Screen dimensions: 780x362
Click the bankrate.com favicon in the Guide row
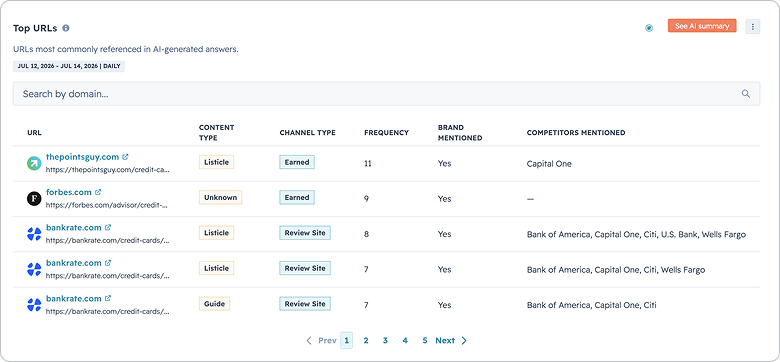click(x=34, y=305)
